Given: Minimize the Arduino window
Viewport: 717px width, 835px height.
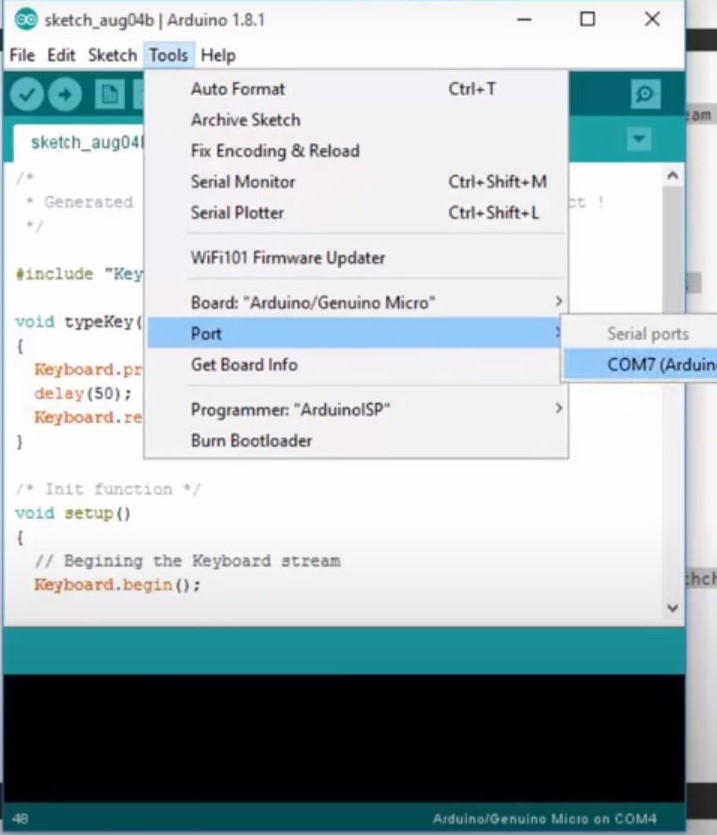Looking at the screenshot, I should (x=524, y=20).
